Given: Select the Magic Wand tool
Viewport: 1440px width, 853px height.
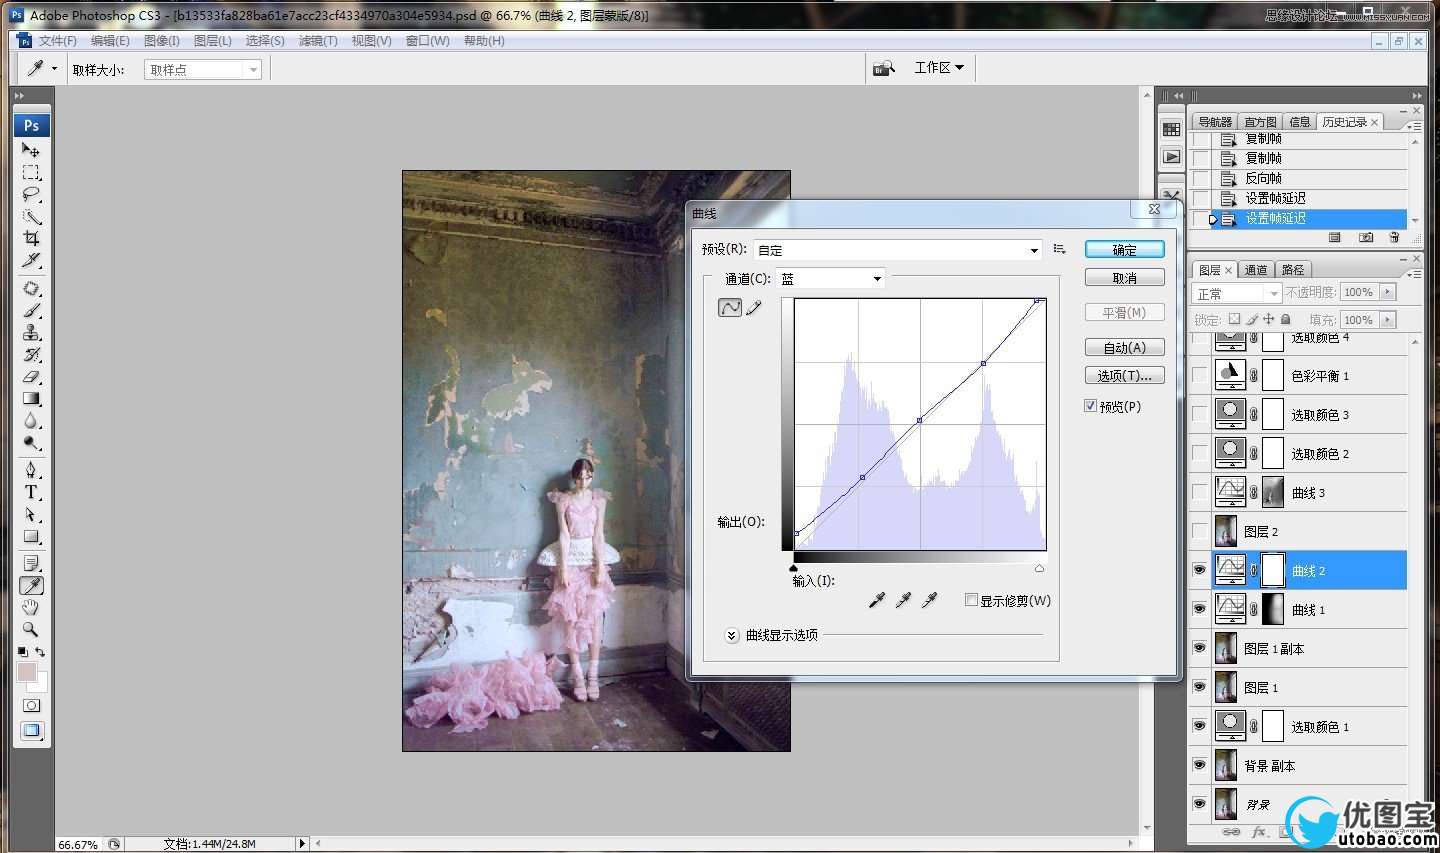Looking at the screenshot, I should pos(31,216).
